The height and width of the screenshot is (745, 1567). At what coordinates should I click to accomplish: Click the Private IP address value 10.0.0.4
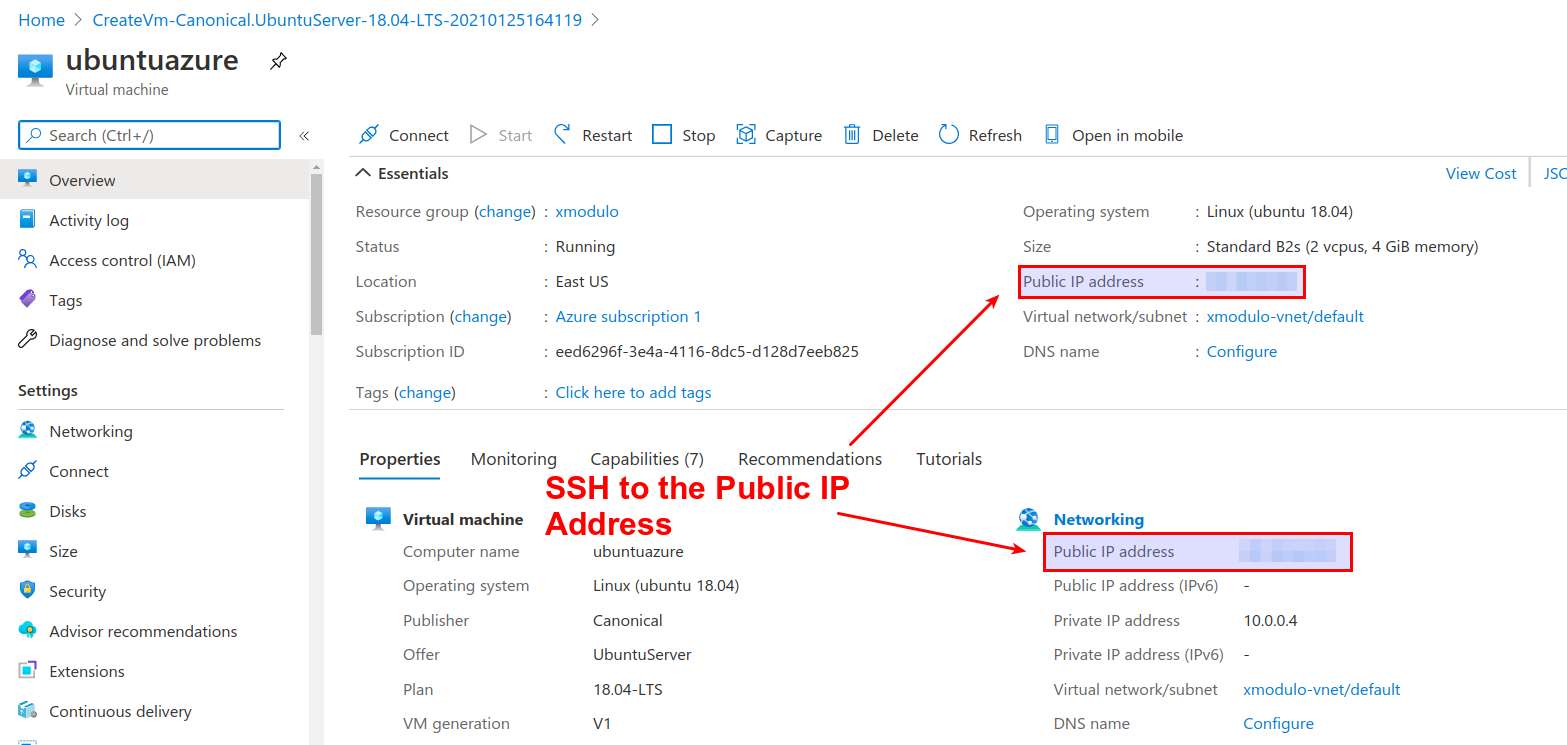pyautogui.click(x=1270, y=621)
